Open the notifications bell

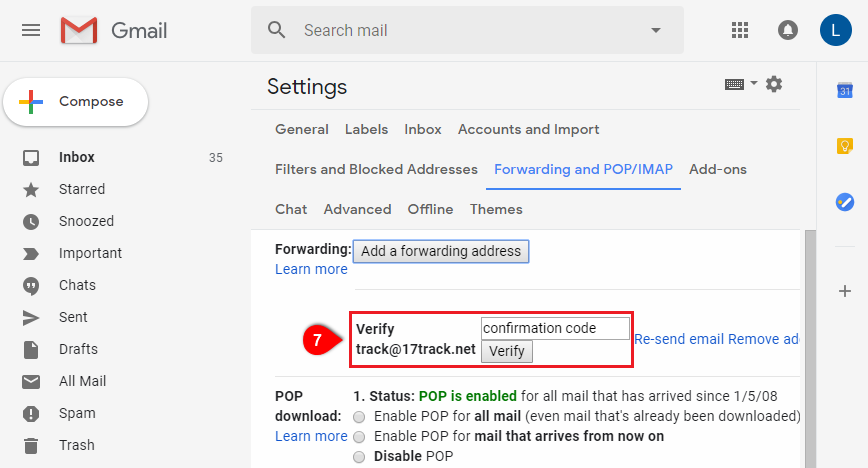coord(788,30)
